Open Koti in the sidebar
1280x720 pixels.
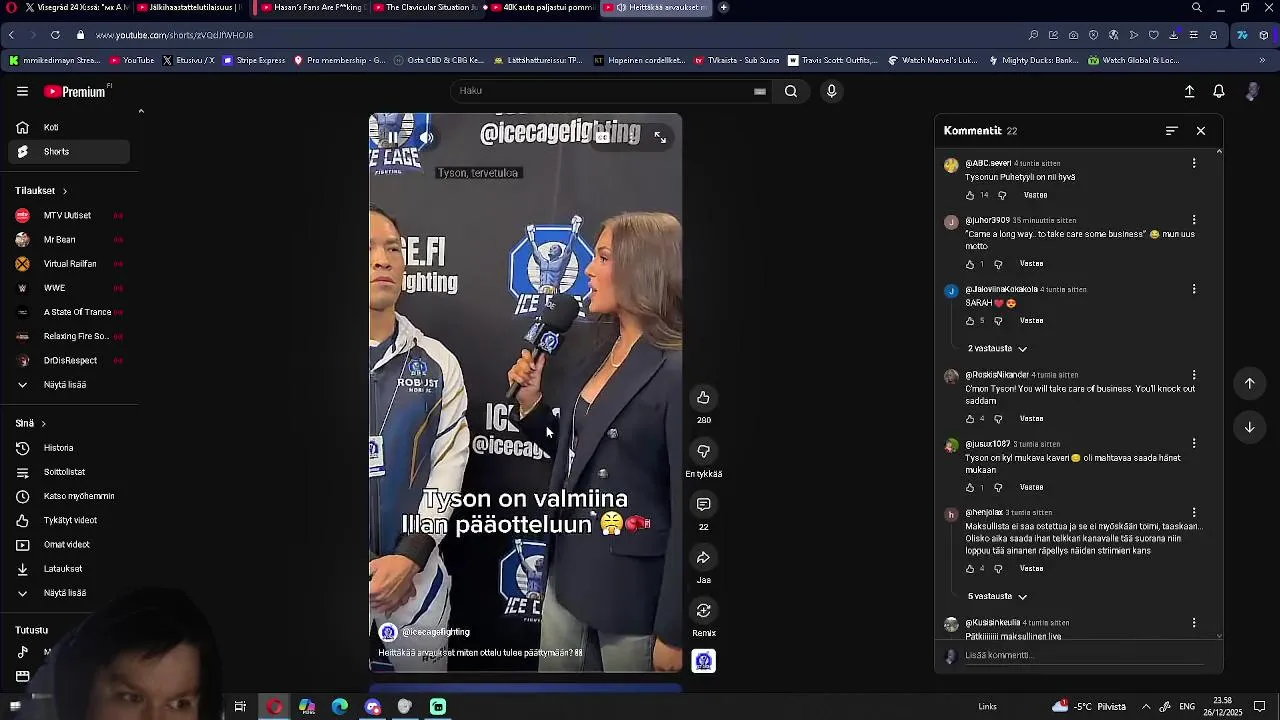coord(68,128)
